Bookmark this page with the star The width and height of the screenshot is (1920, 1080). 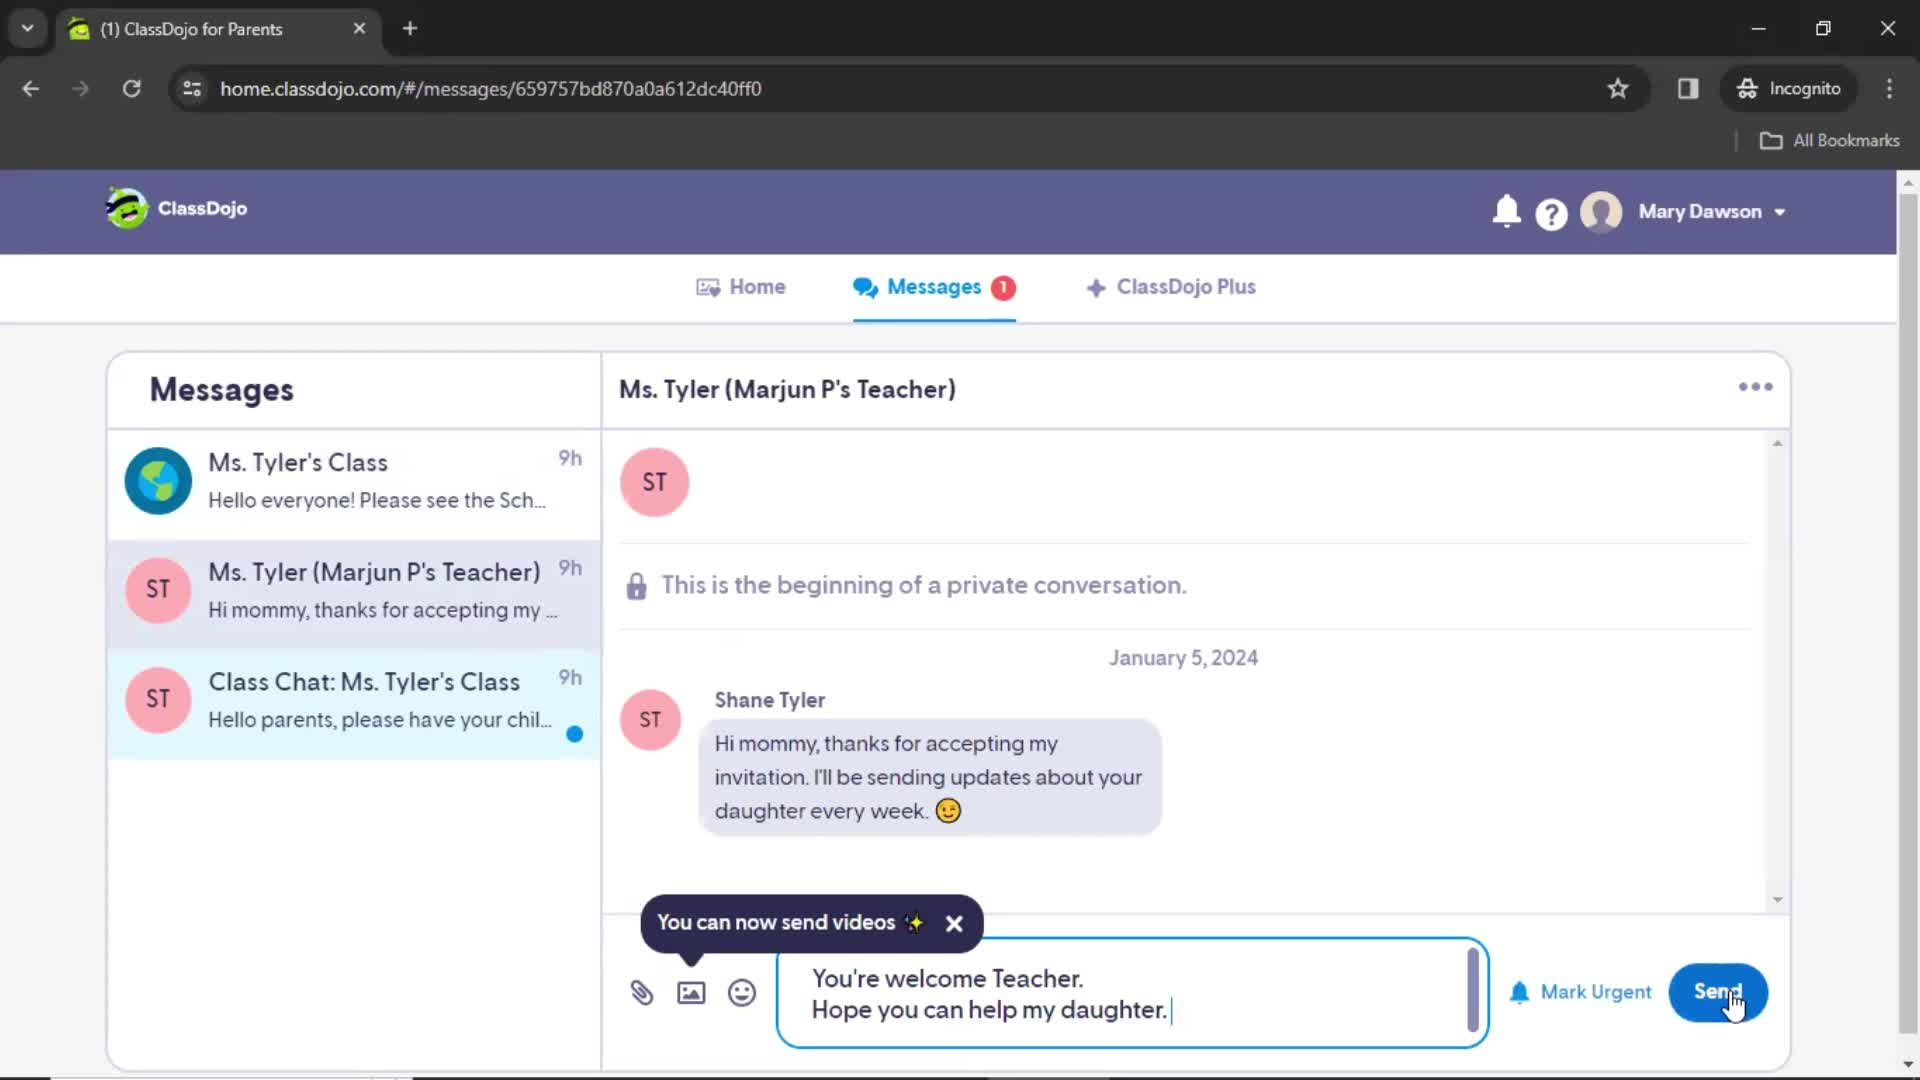click(x=1617, y=89)
